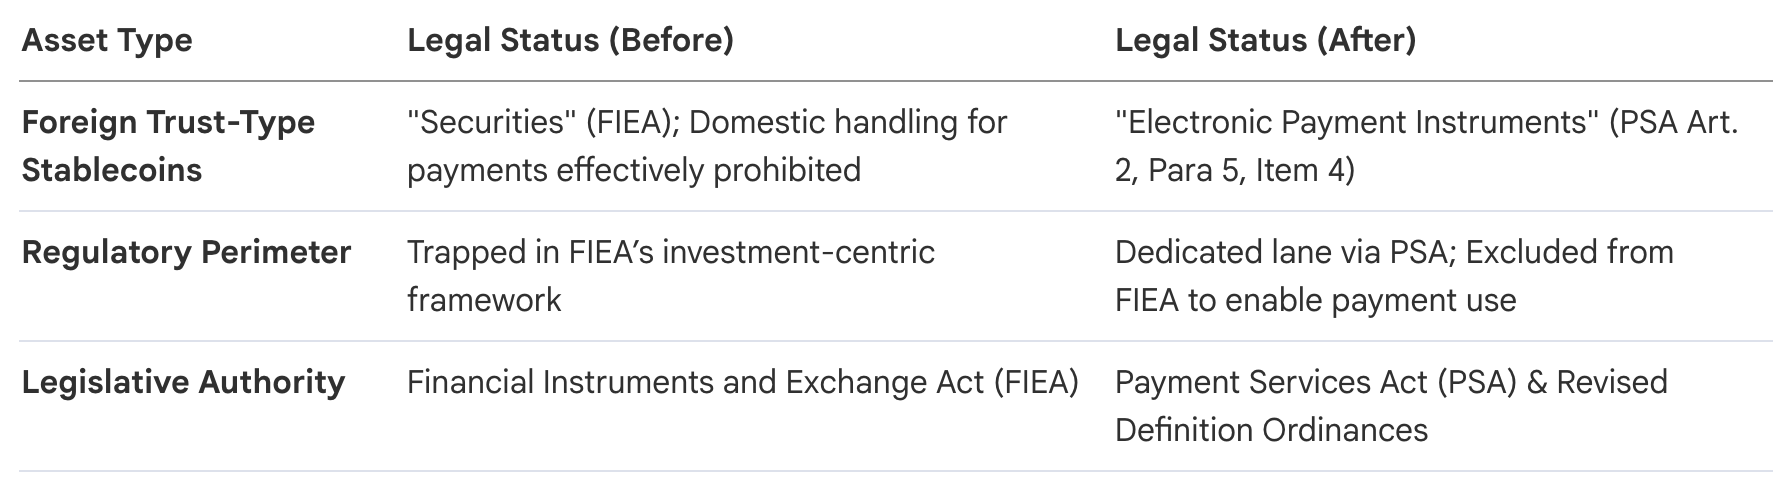Click the word "Stablecoins" in first column
Image resolution: width=1790 pixels, height=484 pixels.
(x=112, y=170)
